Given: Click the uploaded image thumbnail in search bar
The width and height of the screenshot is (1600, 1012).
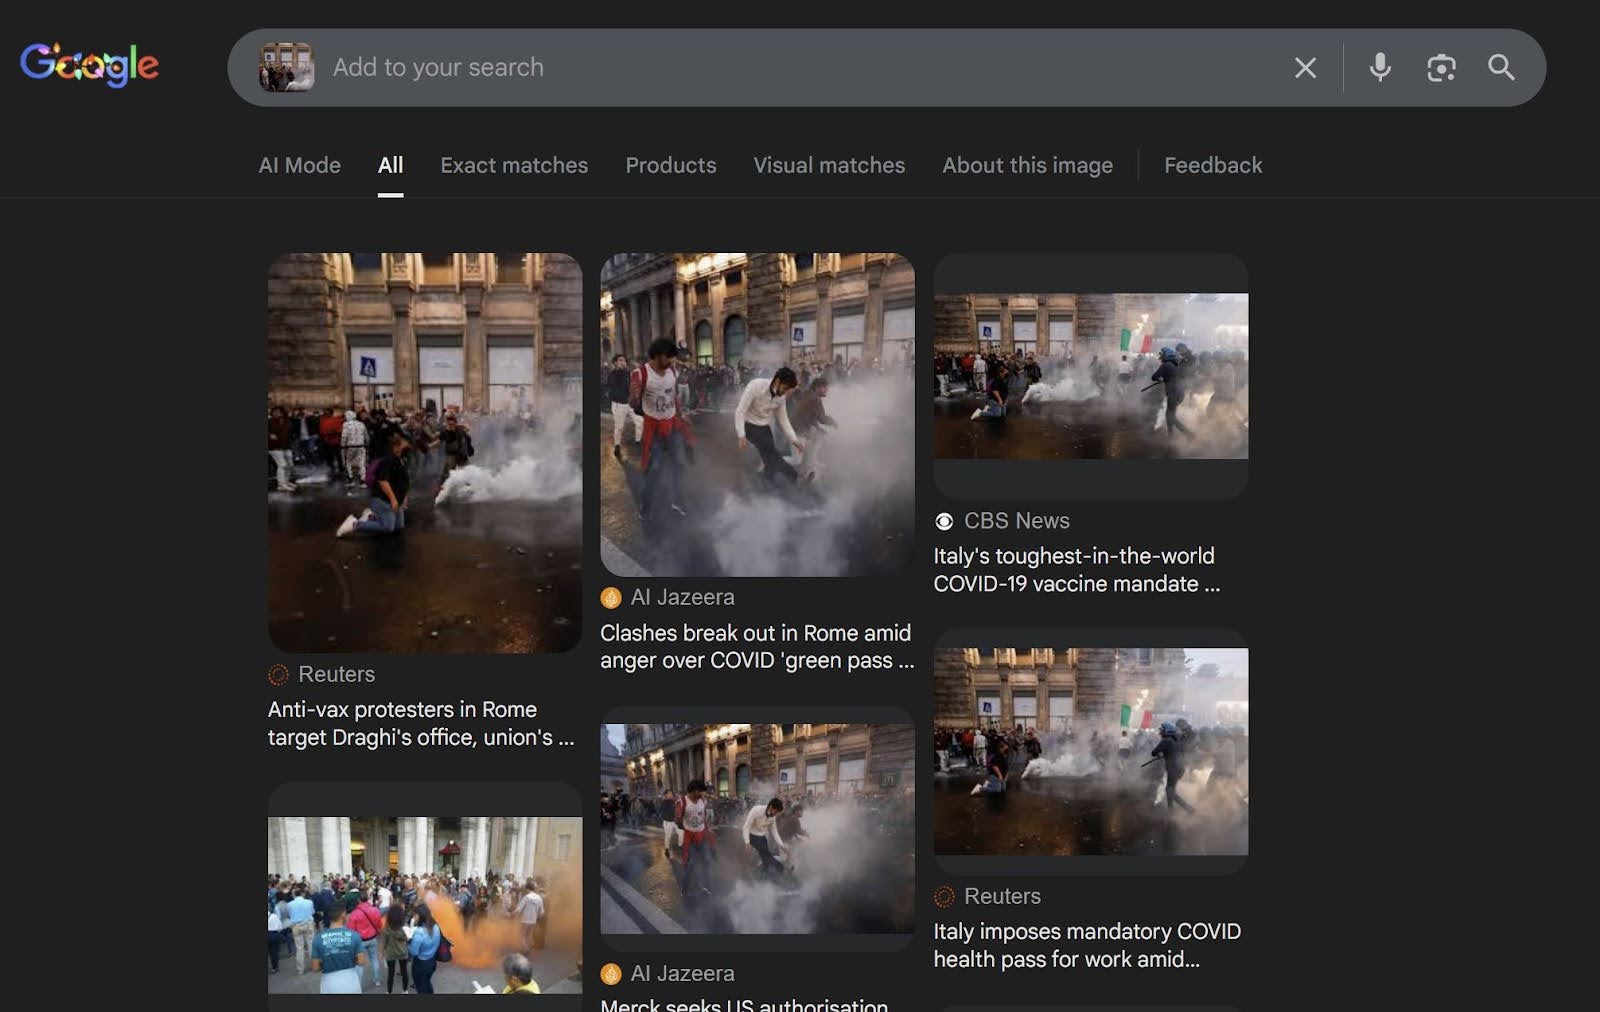Looking at the screenshot, I should (286, 68).
